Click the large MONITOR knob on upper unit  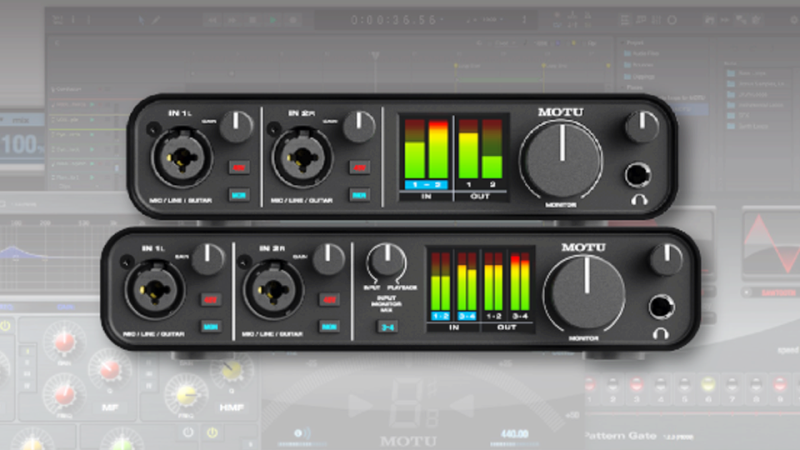(x=561, y=160)
